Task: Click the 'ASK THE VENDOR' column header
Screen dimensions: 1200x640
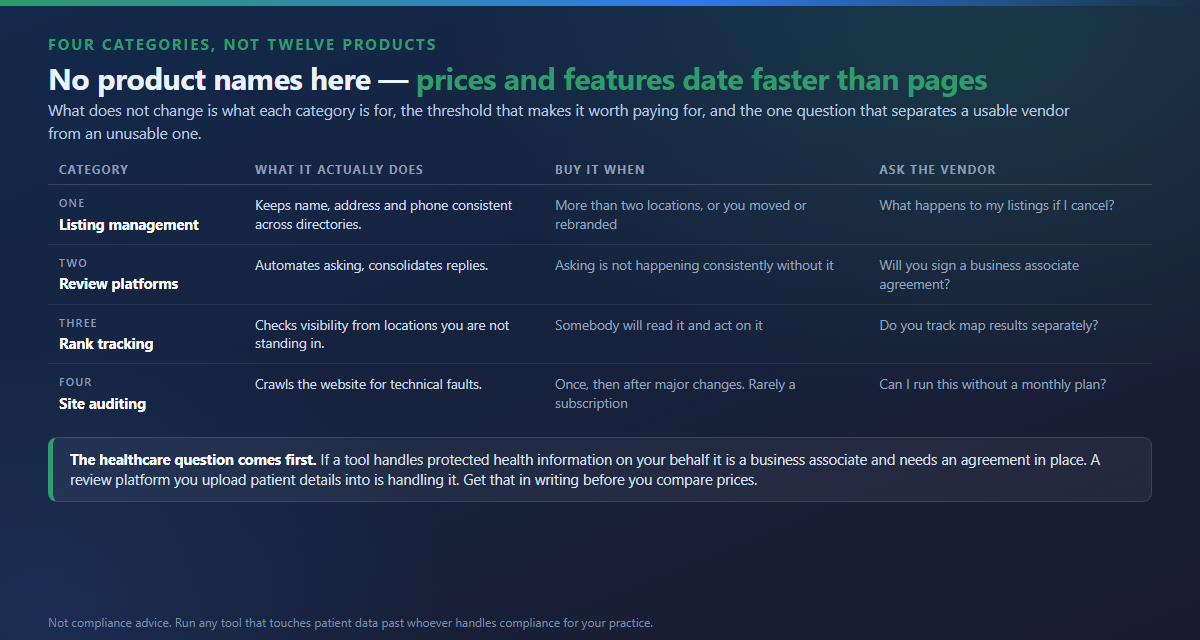Action: [938, 170]
